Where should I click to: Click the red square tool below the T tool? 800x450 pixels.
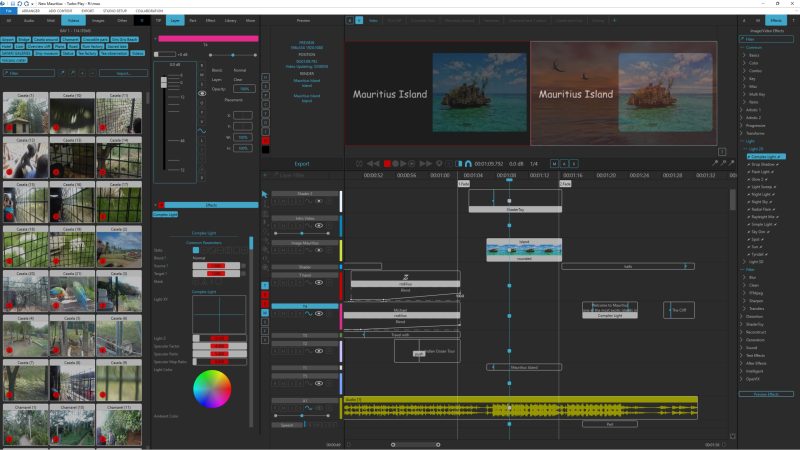click(x=265, y=294)
